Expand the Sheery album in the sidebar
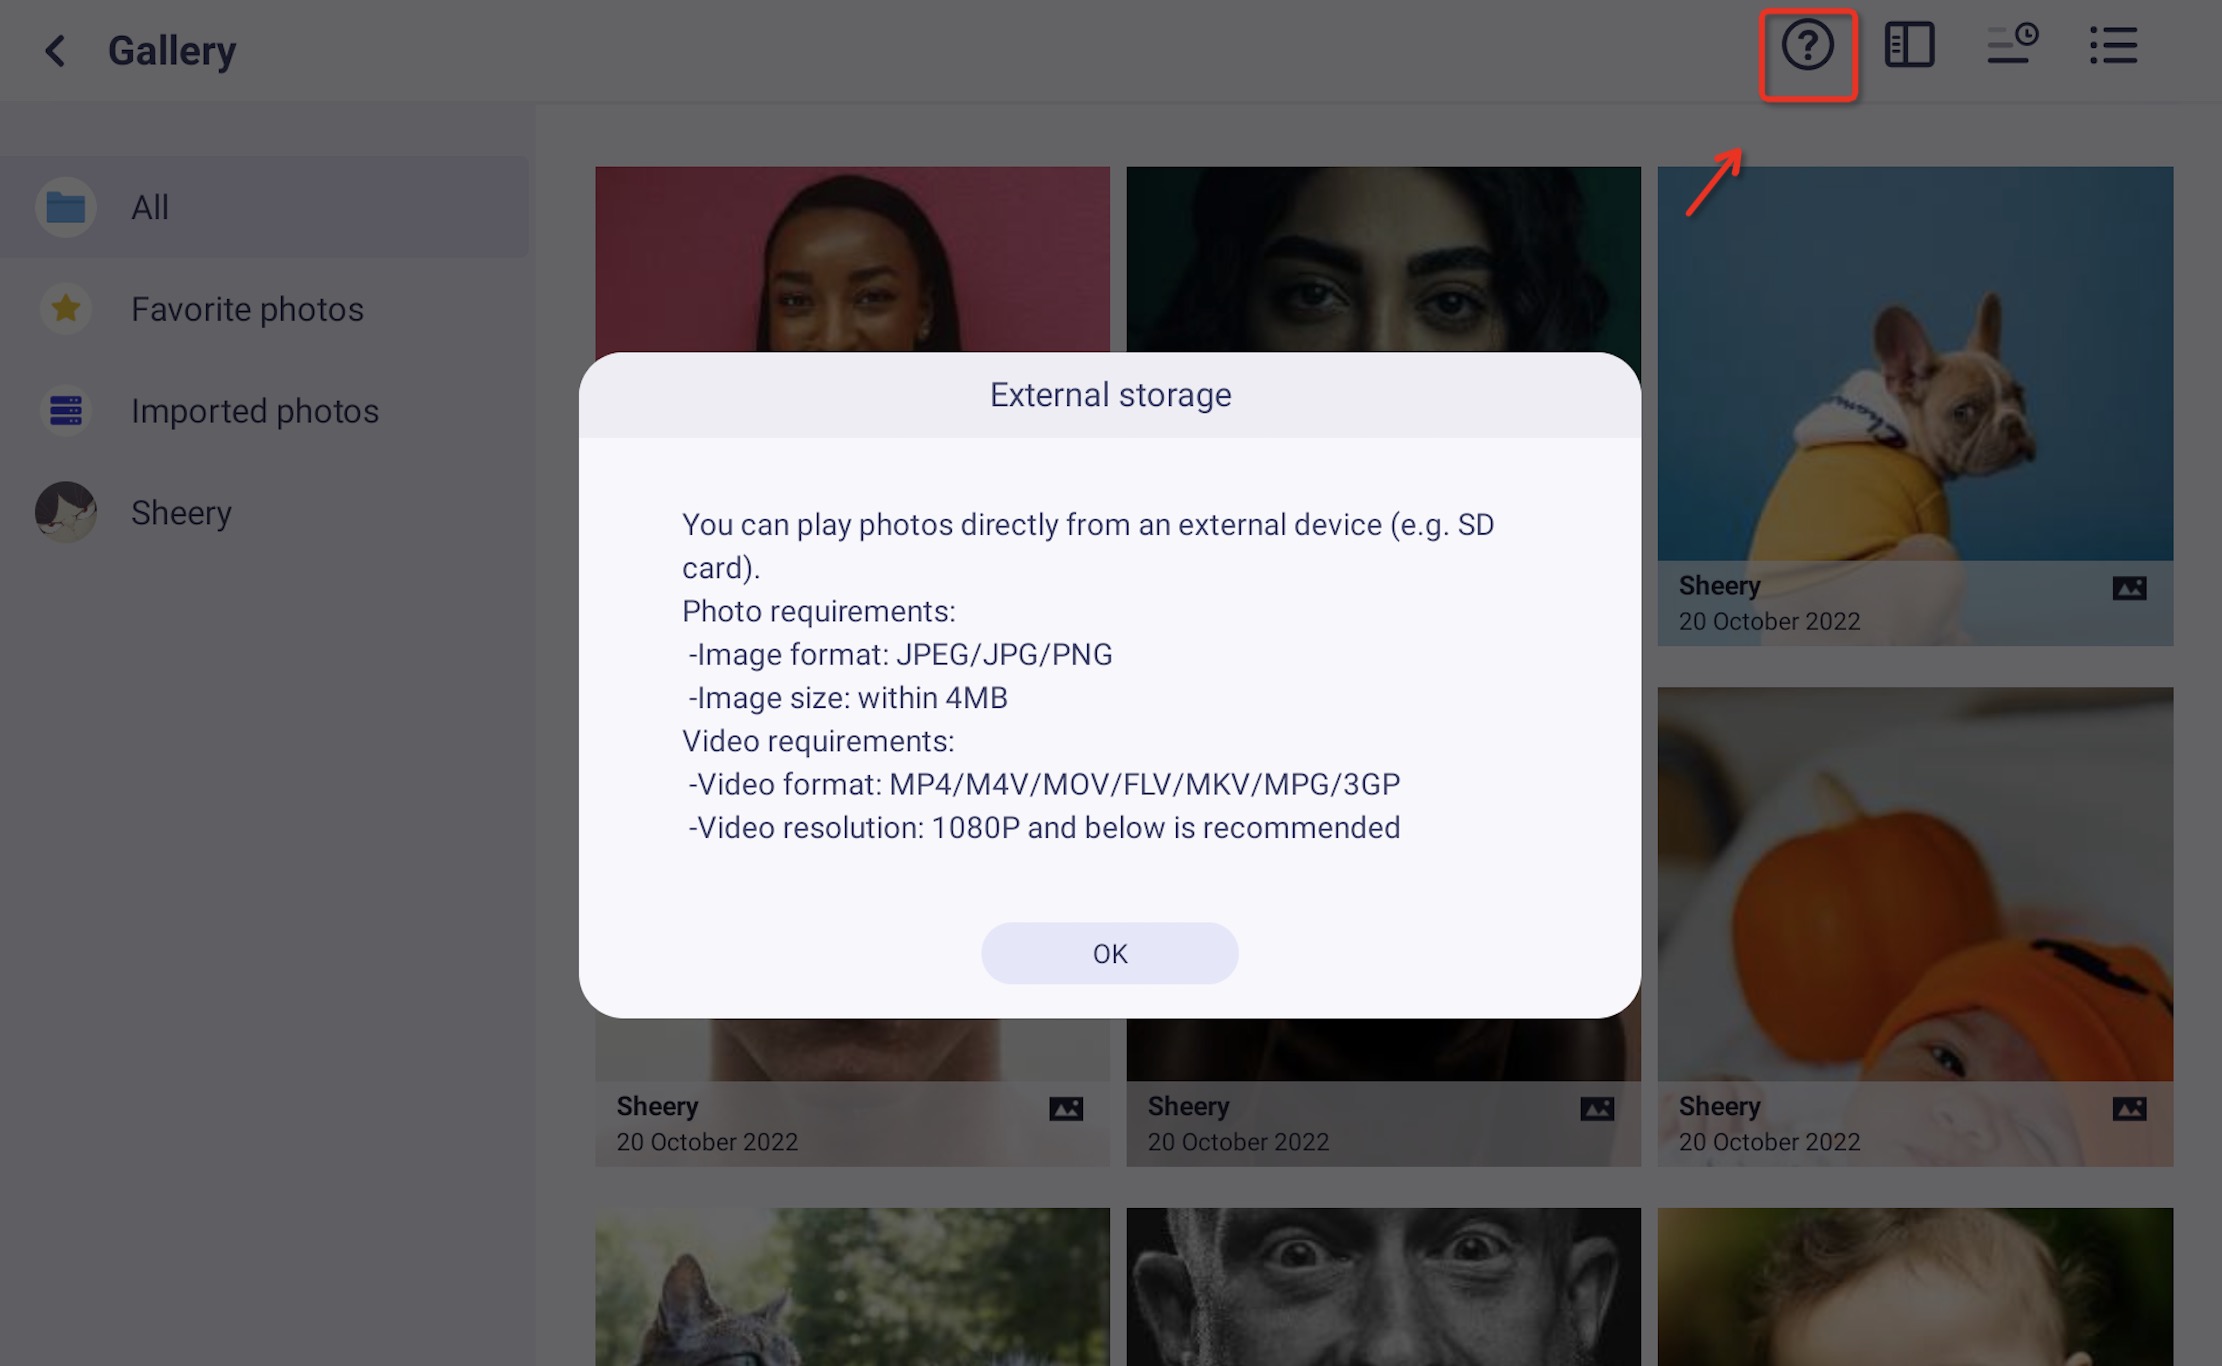The image size is (2222, 1366). pos(181,512)
